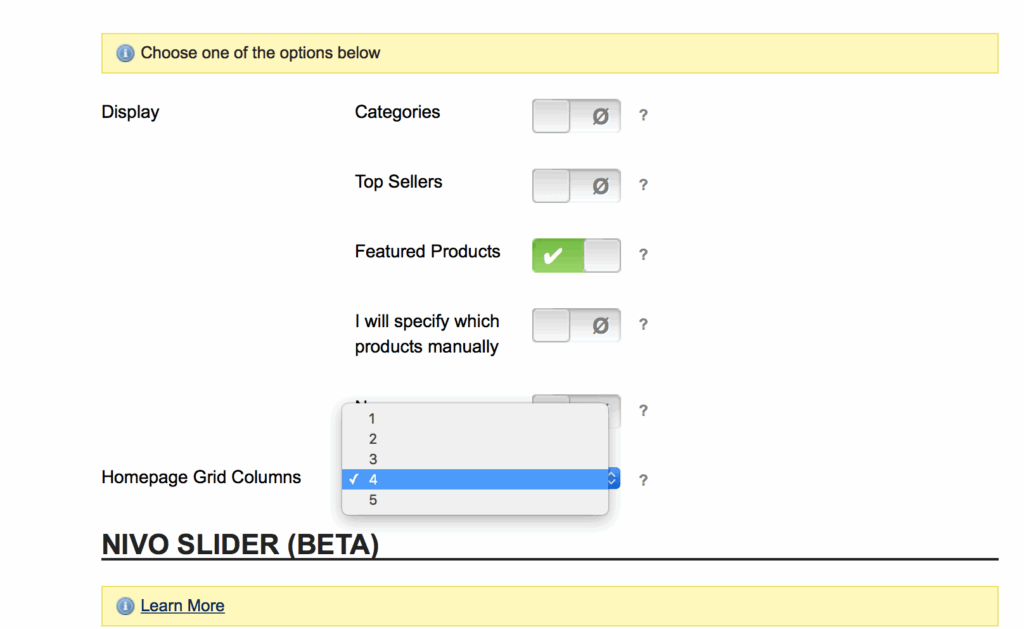This screenshot has height=629, width=1024.
Task: Turn on the Top Sellers toggle
Action: [576, 186]
